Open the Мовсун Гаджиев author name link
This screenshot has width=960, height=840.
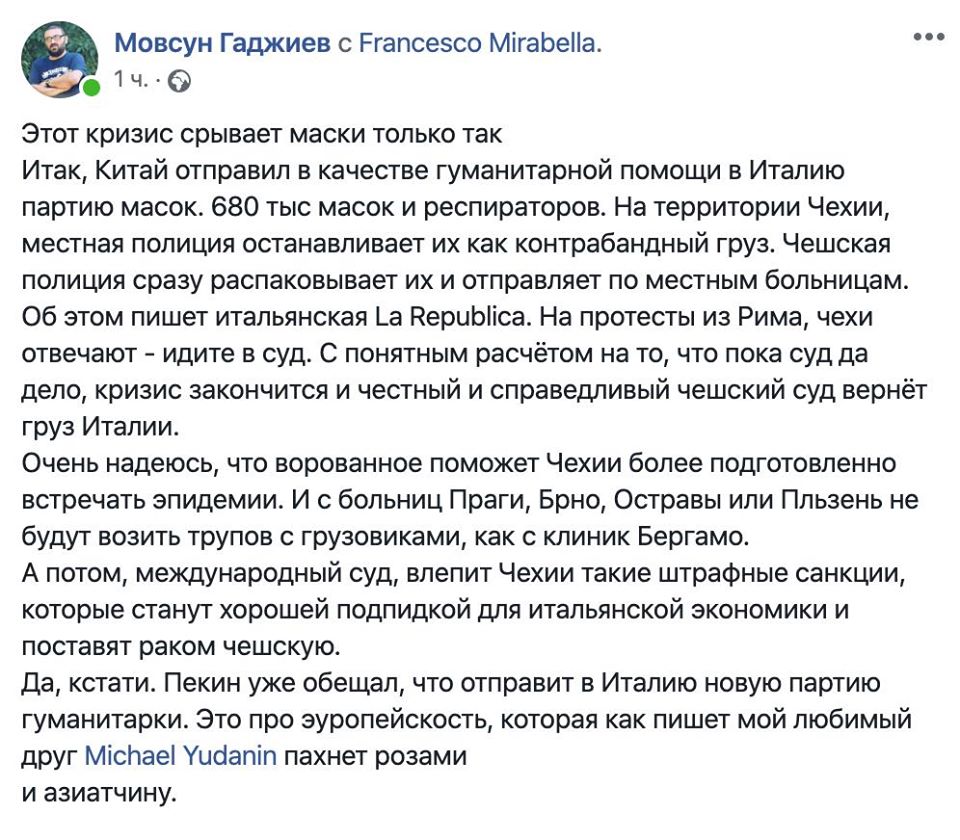coord(222,43)
